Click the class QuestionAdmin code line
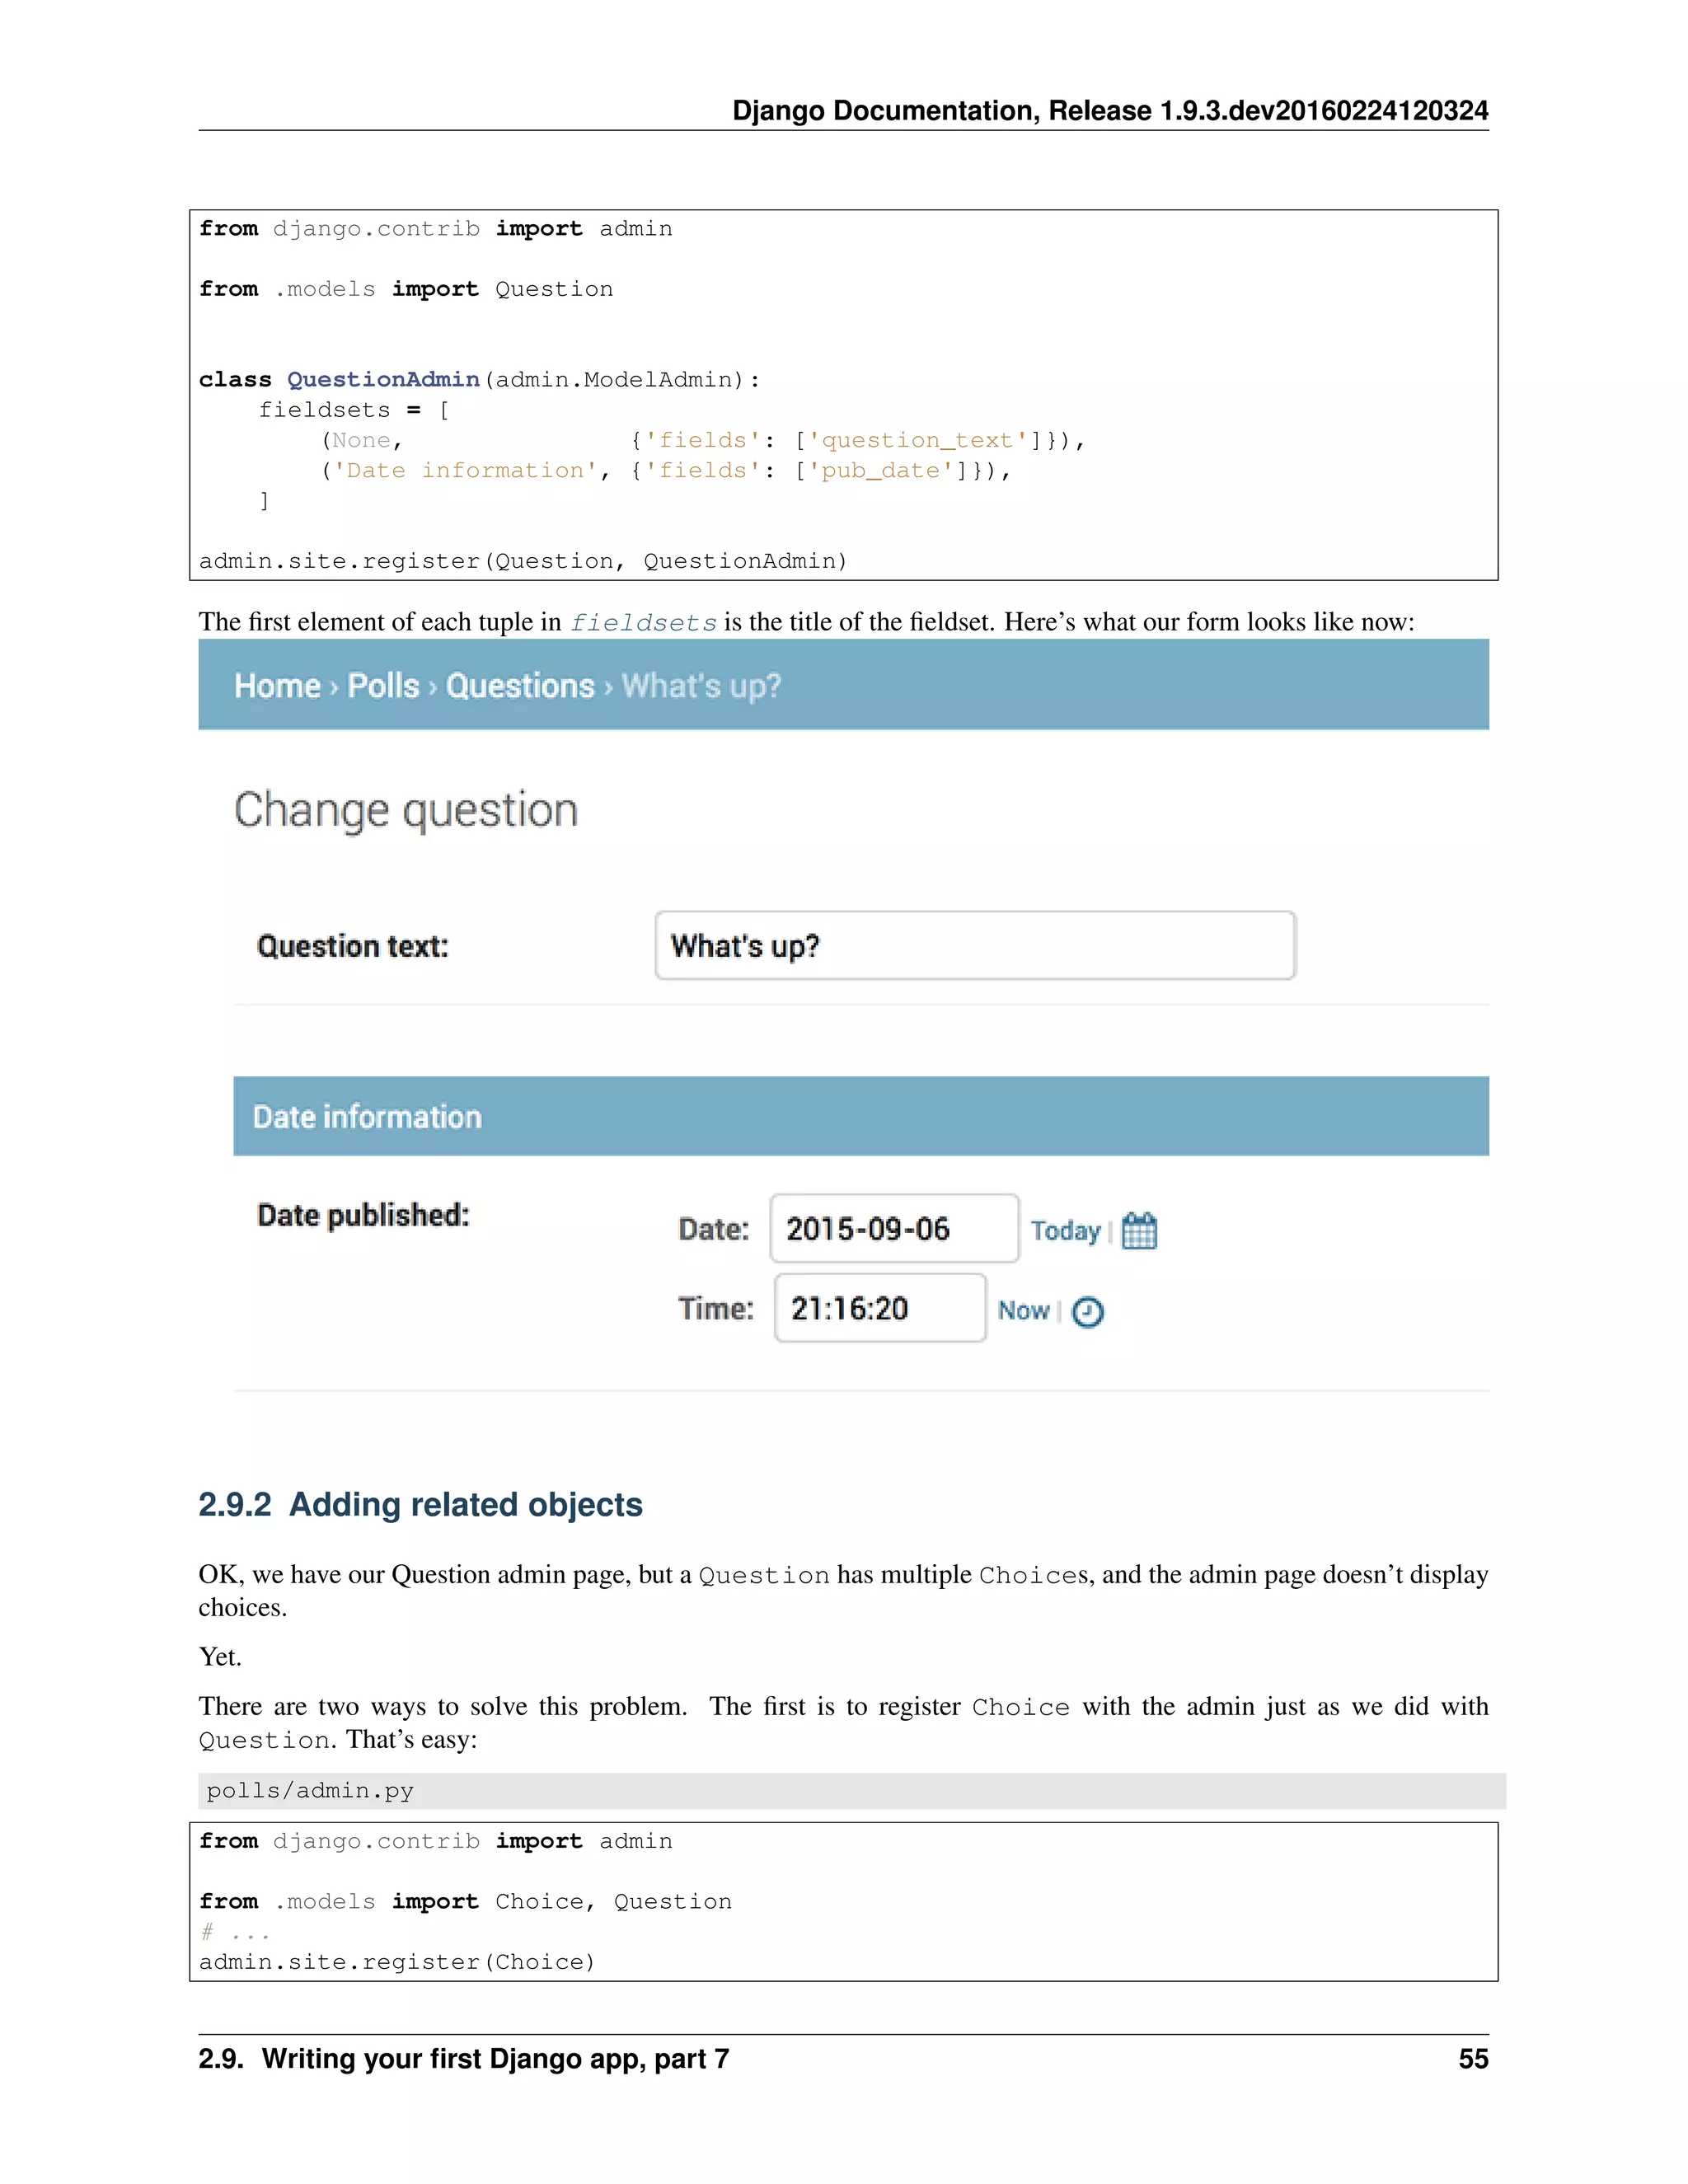Viewport: 1688px width, 2184px height. click(x=479, y=380)
